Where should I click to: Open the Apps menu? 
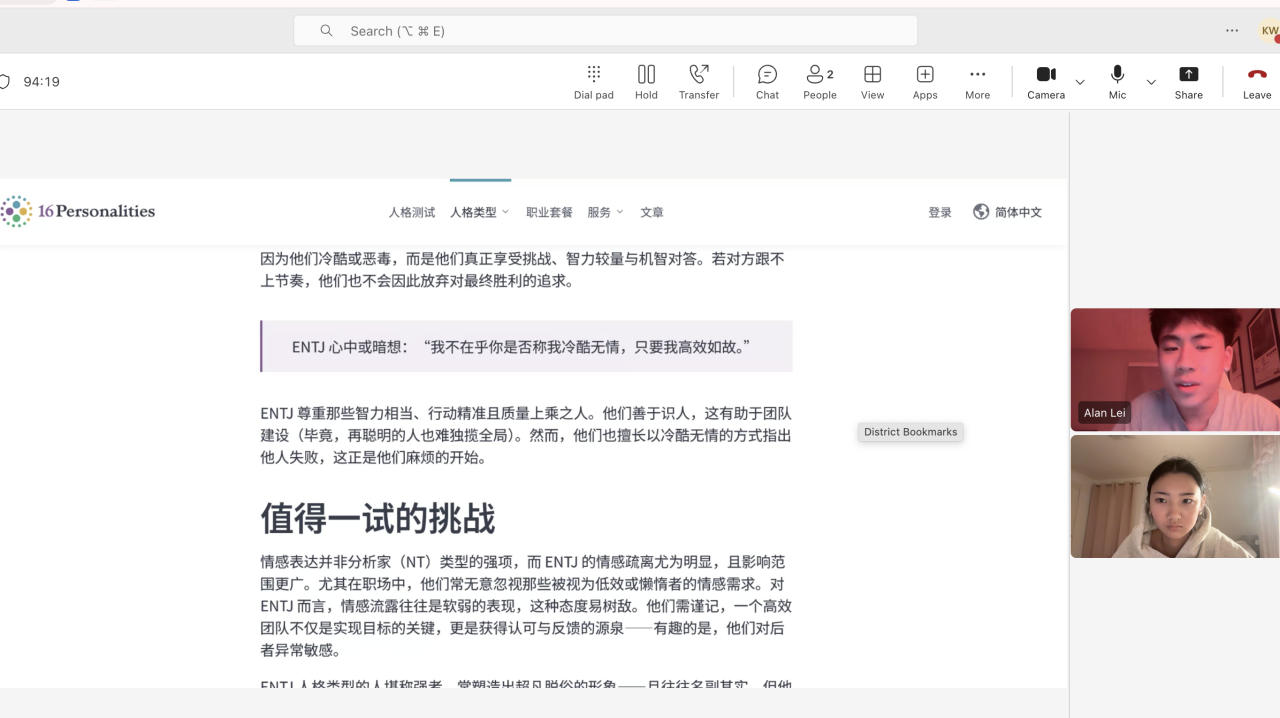[925, 81]
